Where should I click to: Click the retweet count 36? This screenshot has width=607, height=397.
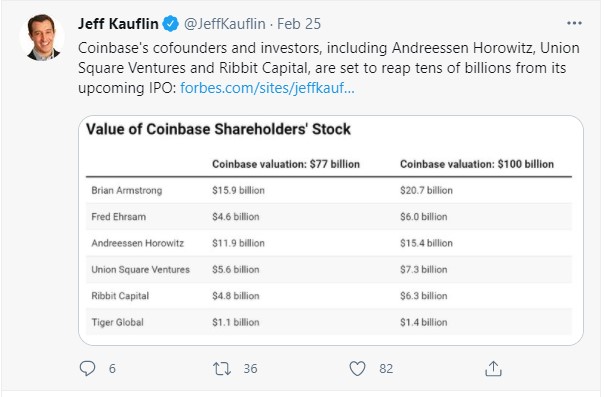(250, 369)
